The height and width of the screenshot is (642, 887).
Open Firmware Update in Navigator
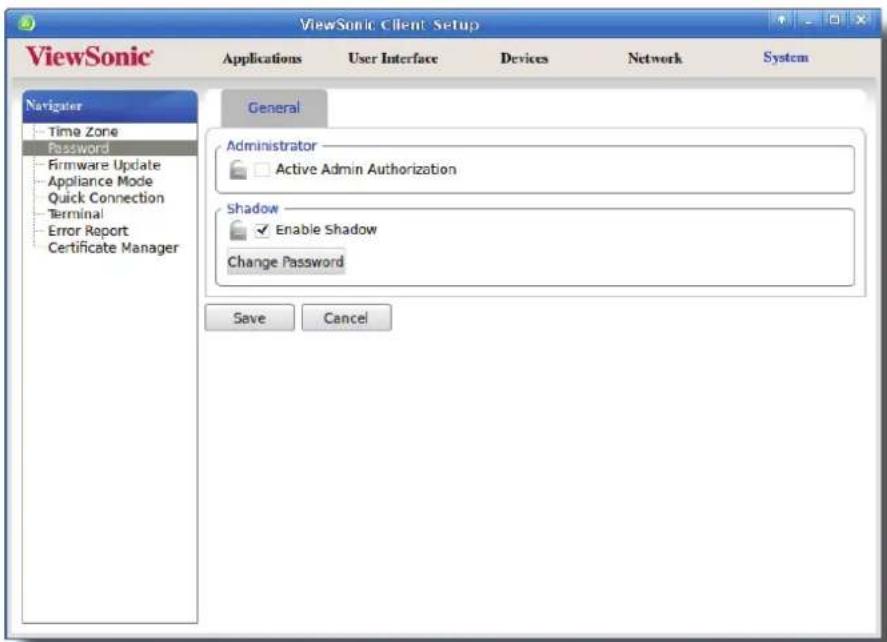tap(104, 165)
